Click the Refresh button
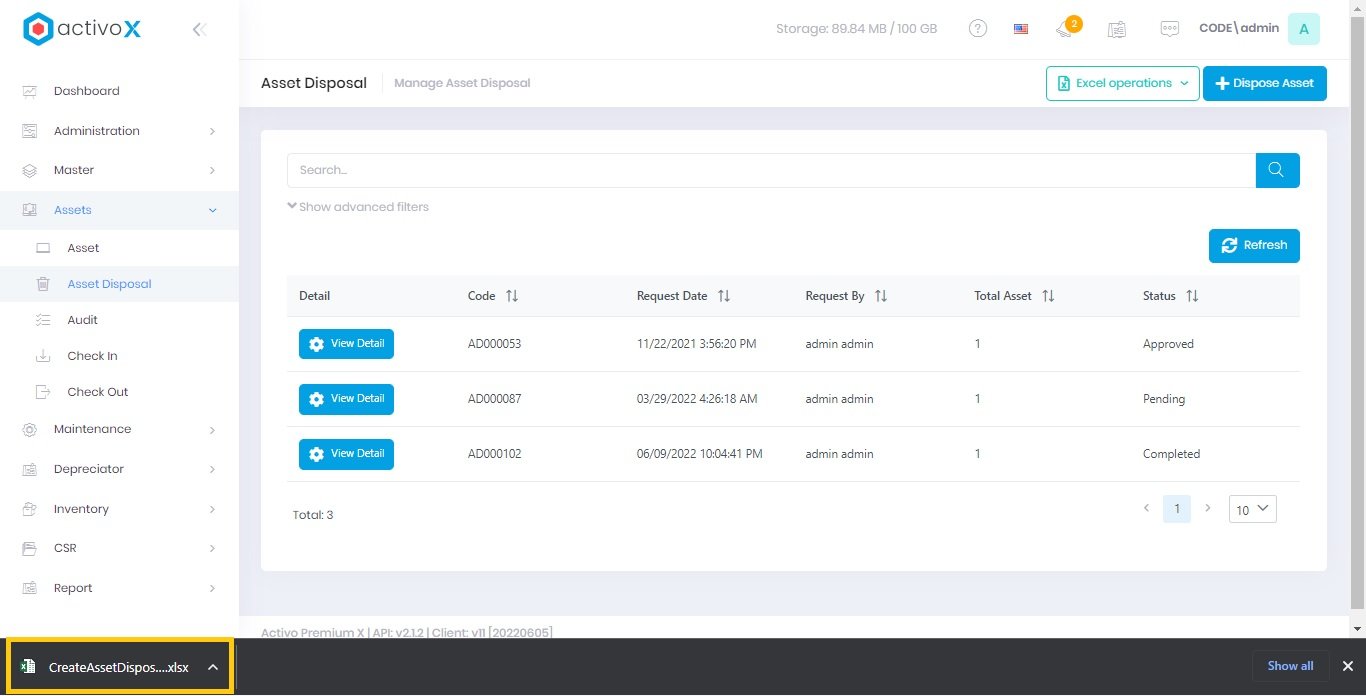This screenshot has width=1366, height=696. click(1253, 245)
